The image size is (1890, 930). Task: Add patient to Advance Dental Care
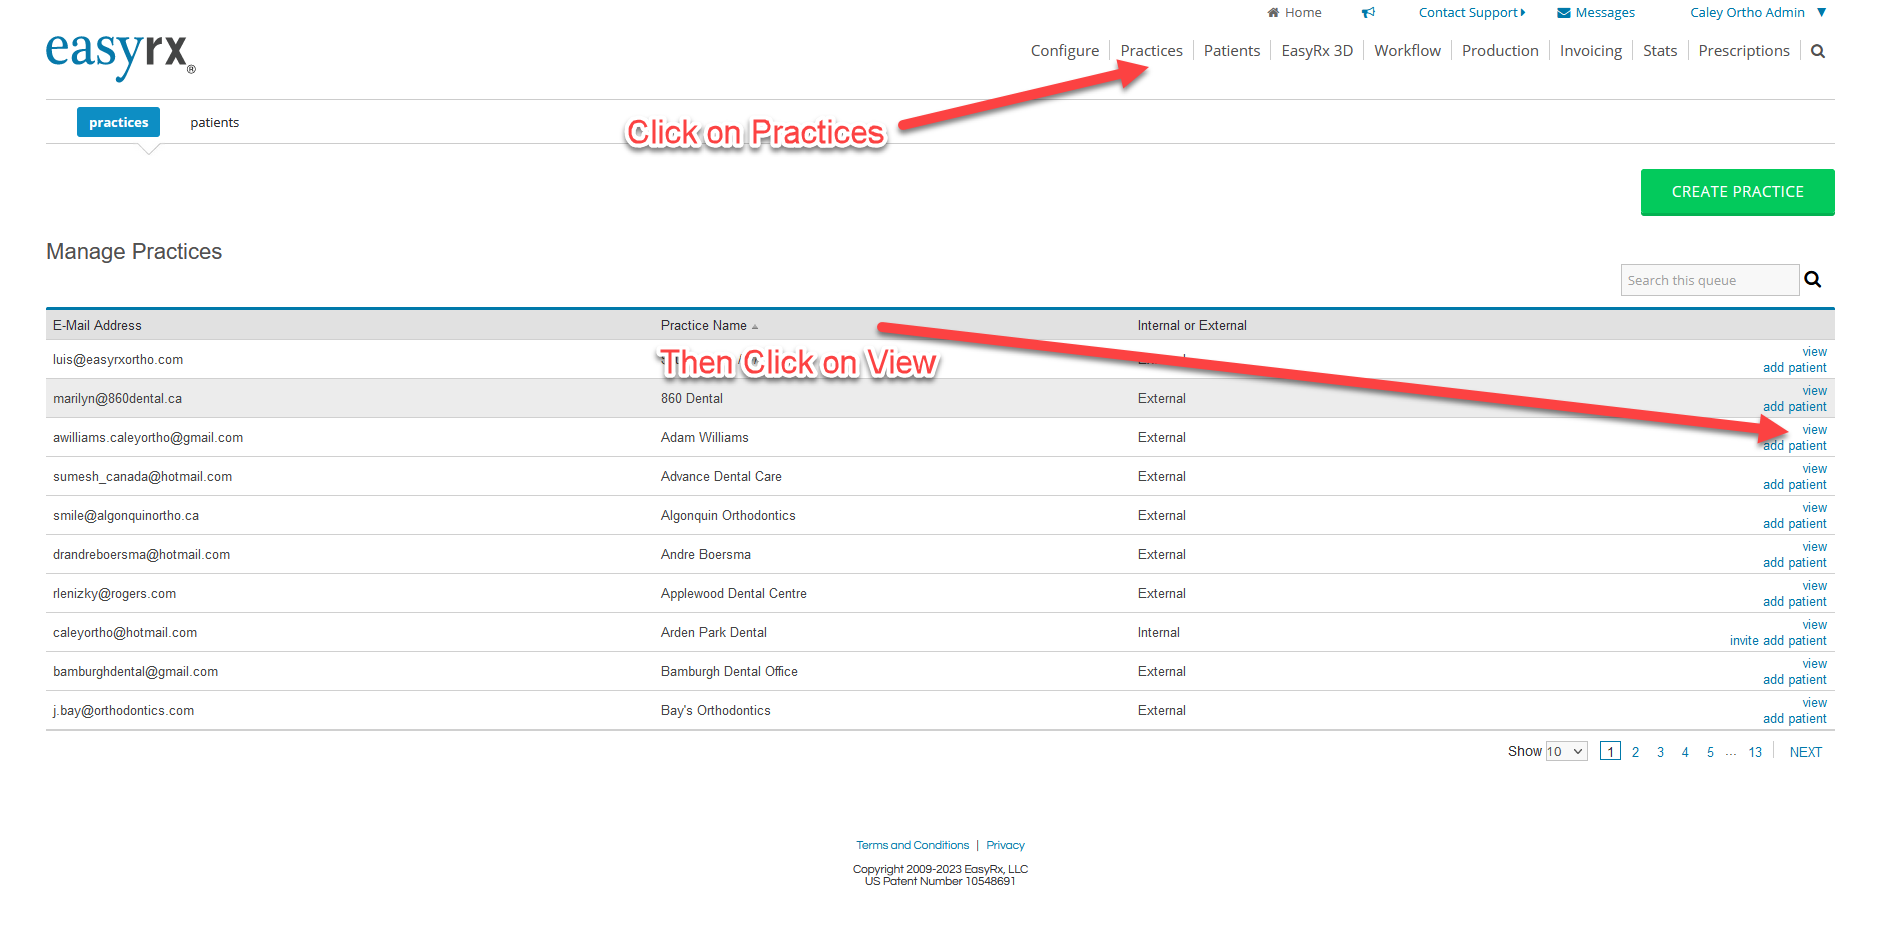(x=1794, y=485)
